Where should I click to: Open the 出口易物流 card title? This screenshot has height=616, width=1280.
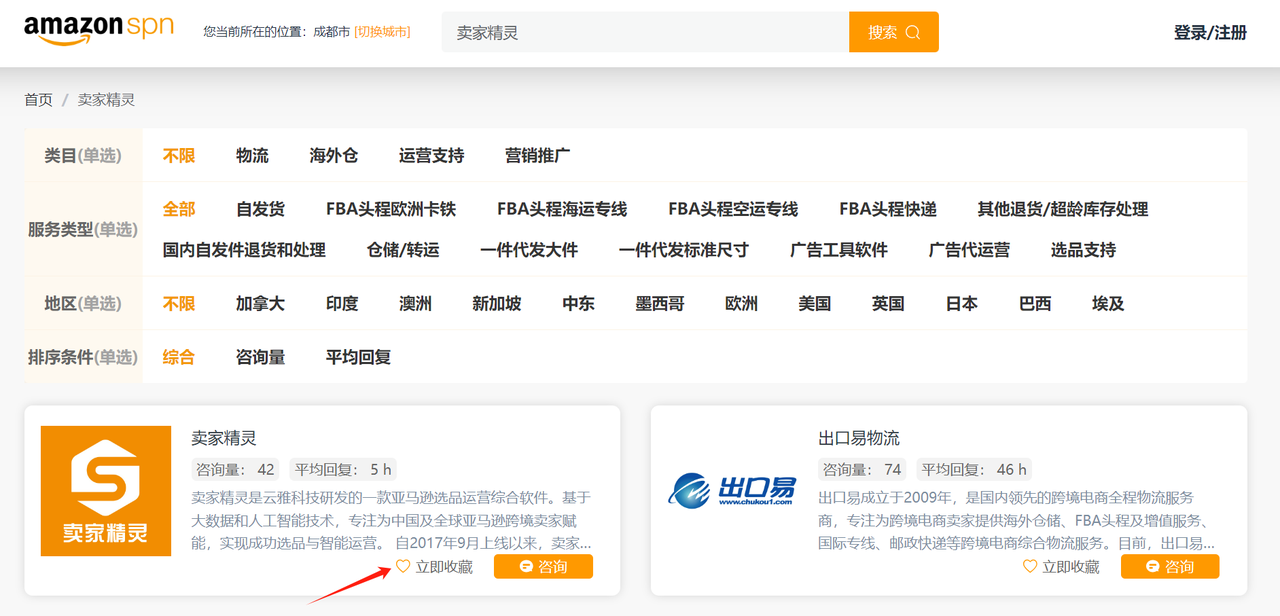[x=859, y=438]
